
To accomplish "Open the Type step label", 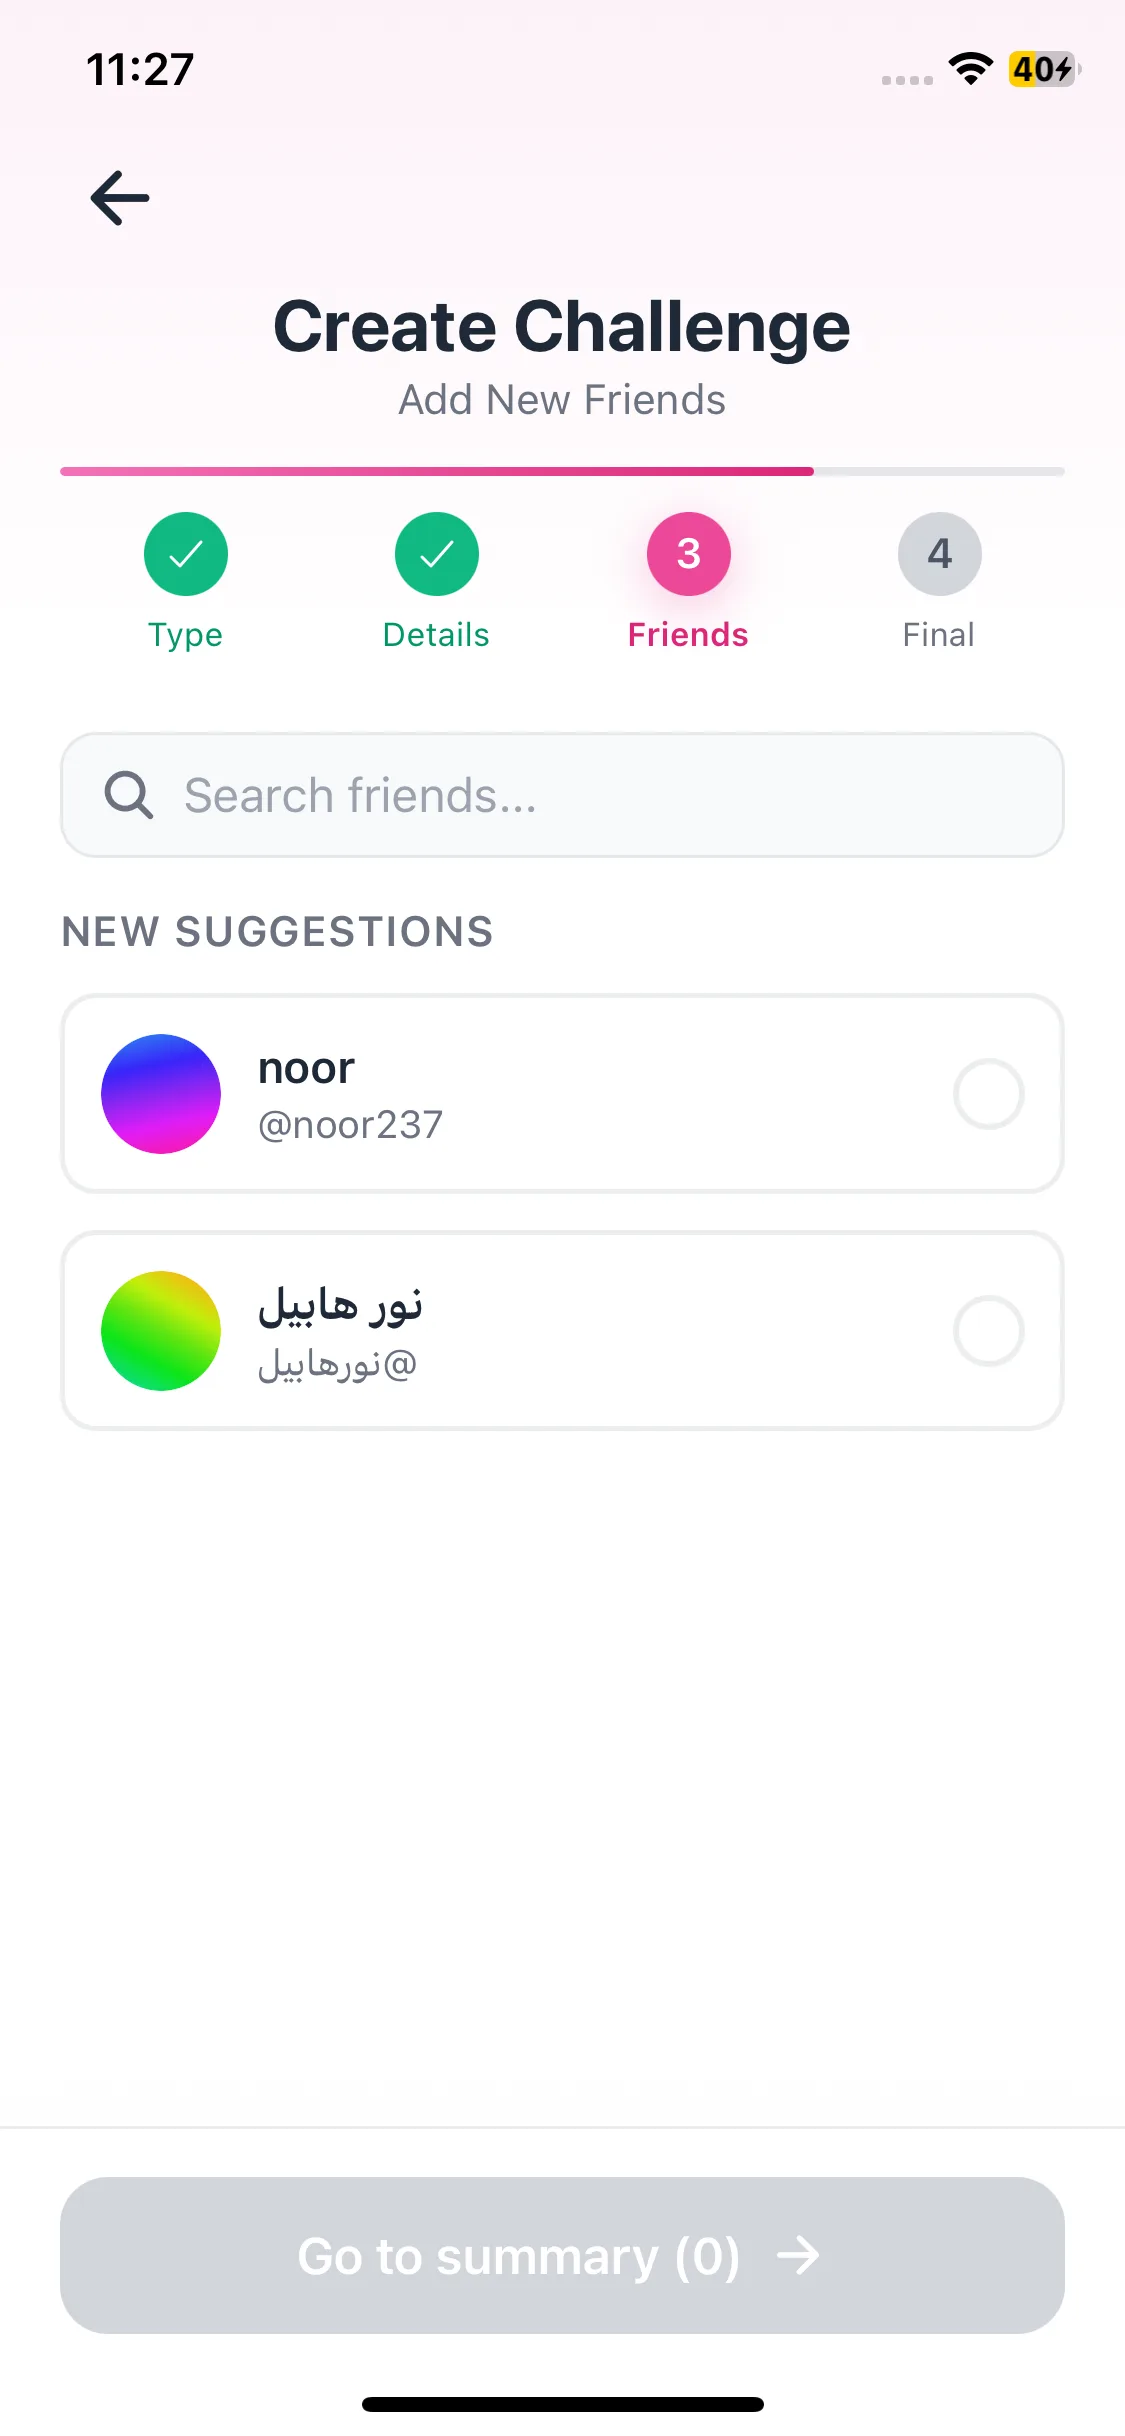I will click(x=186, y=635).
